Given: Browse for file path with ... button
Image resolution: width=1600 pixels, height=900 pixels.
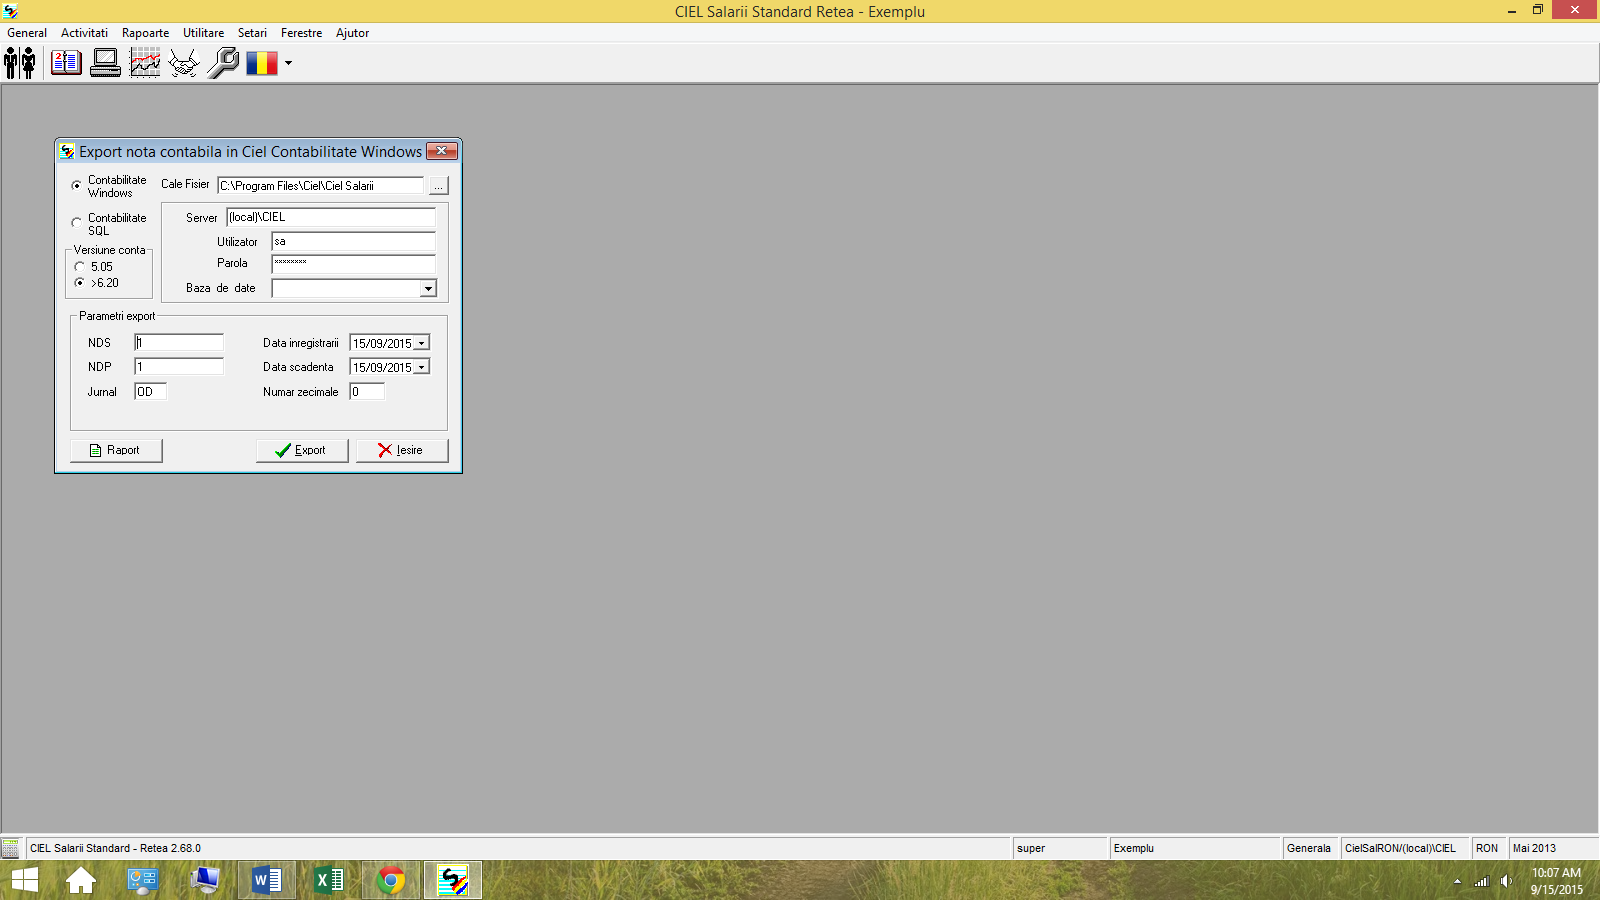Looking at the screenshot, I should click(x=438, y=186).
